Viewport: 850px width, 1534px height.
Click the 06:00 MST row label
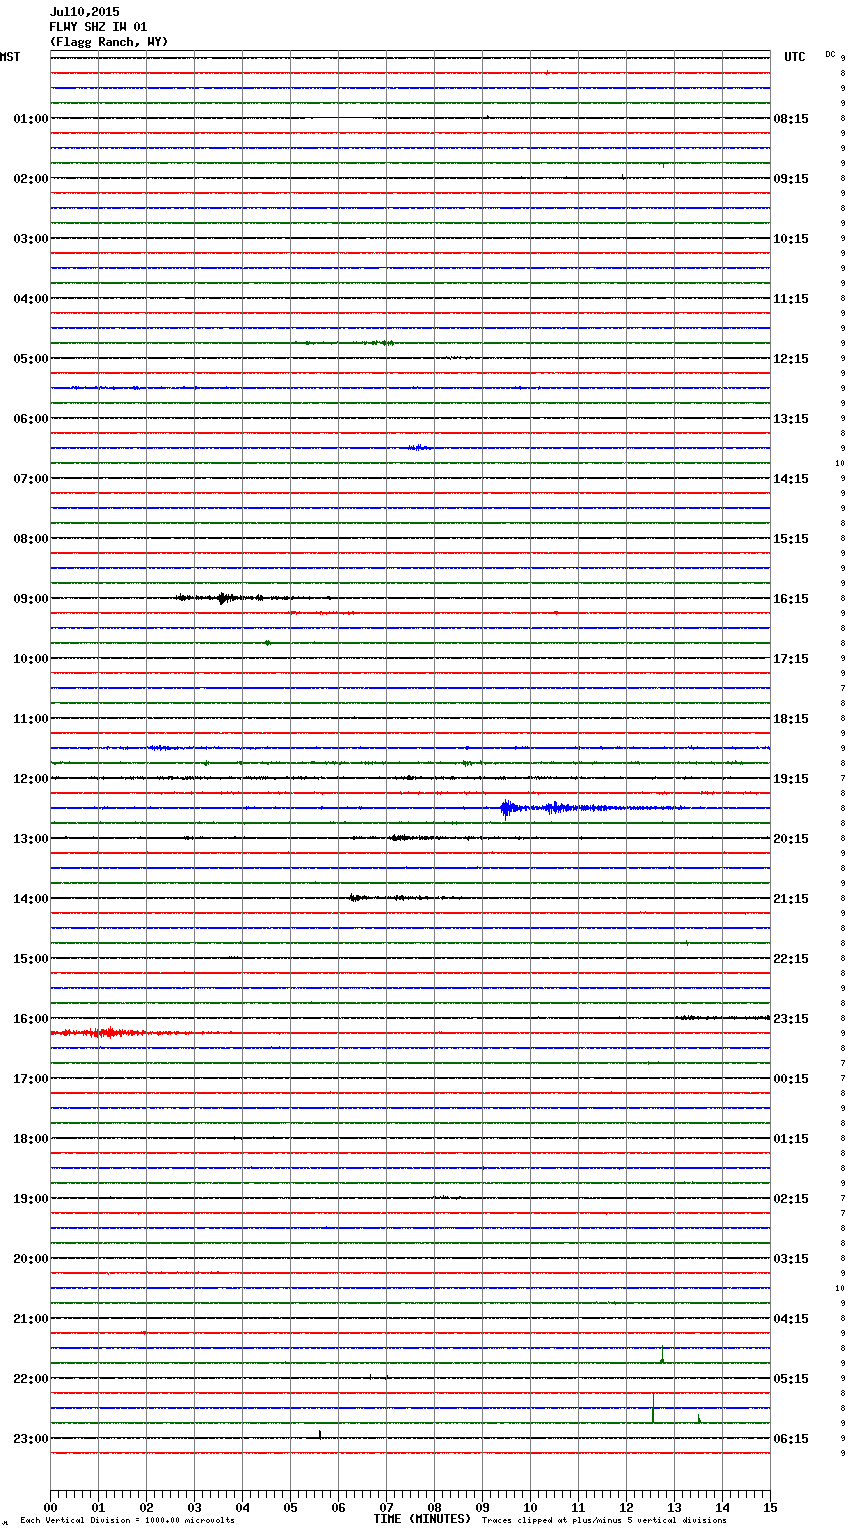tap(31, 419)
